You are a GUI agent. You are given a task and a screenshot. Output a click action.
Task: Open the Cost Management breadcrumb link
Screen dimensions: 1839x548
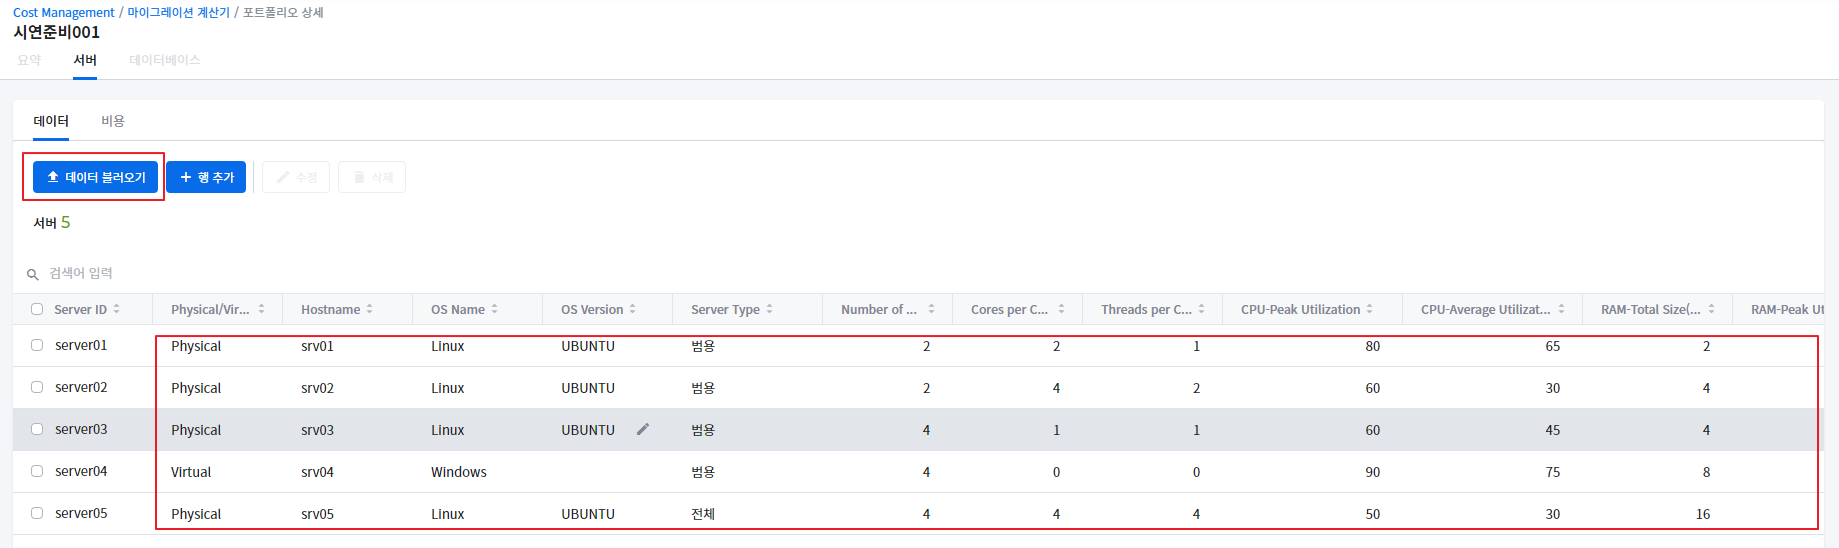coord(64,13)
